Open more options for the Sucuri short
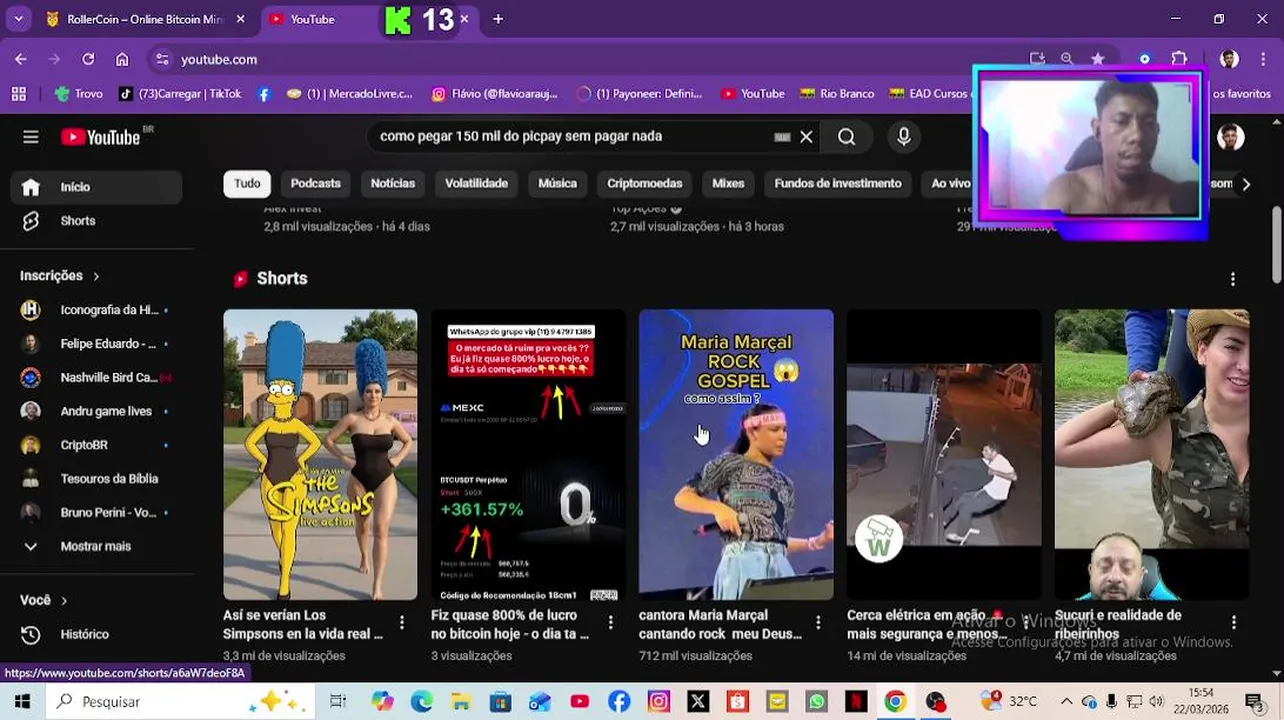1284x720 pixels. pos(1234,623)
